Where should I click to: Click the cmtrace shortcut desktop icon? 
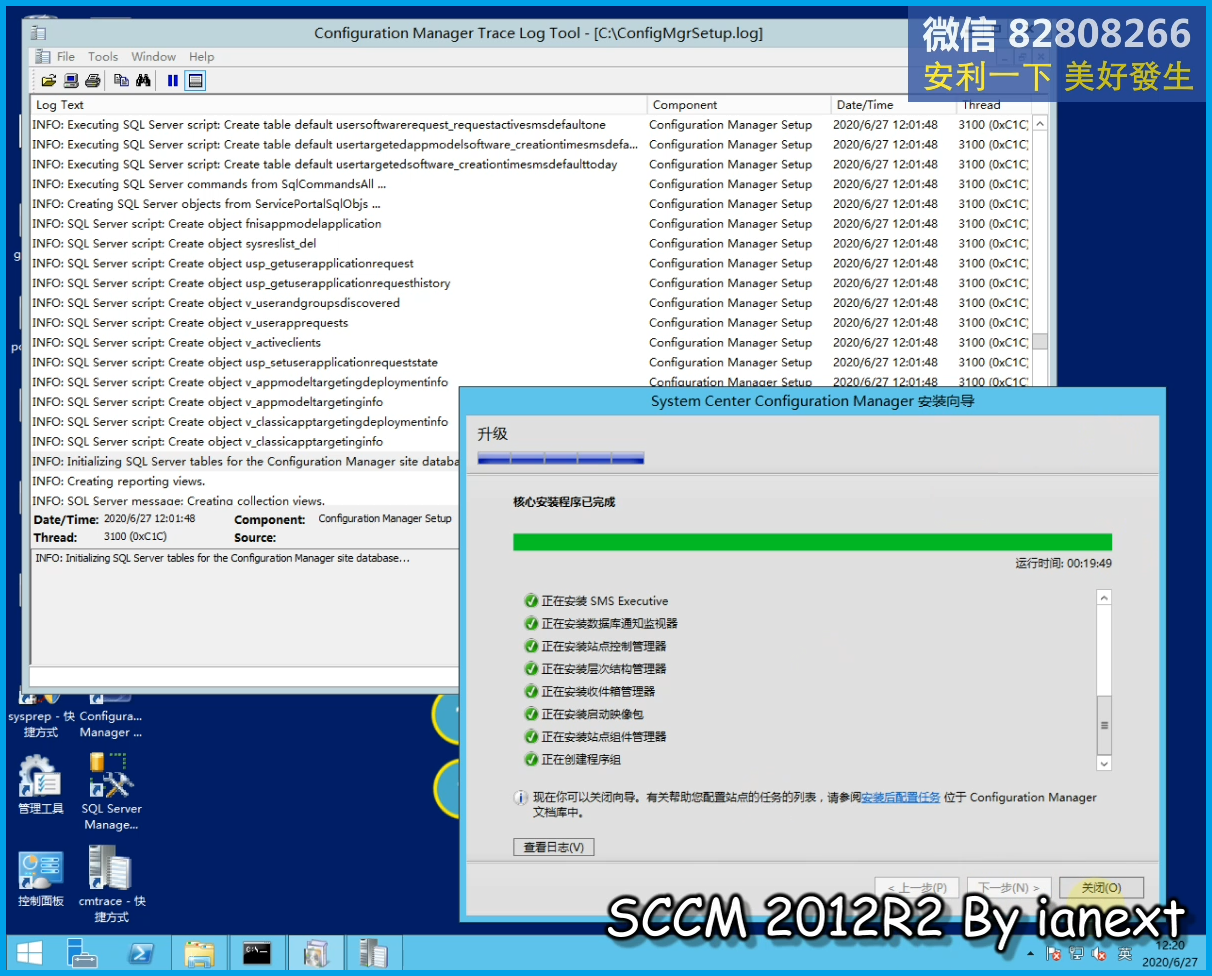[111, 884]
